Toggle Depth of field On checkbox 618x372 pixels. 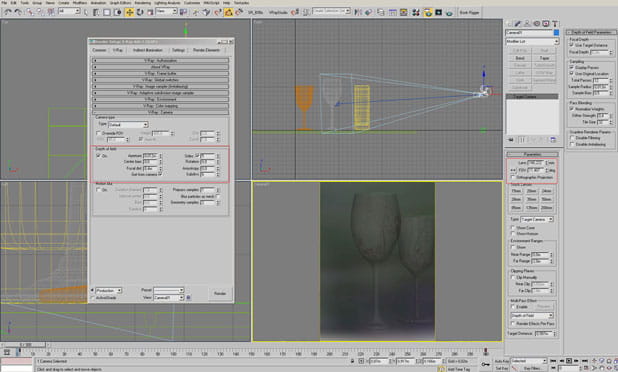99,156
